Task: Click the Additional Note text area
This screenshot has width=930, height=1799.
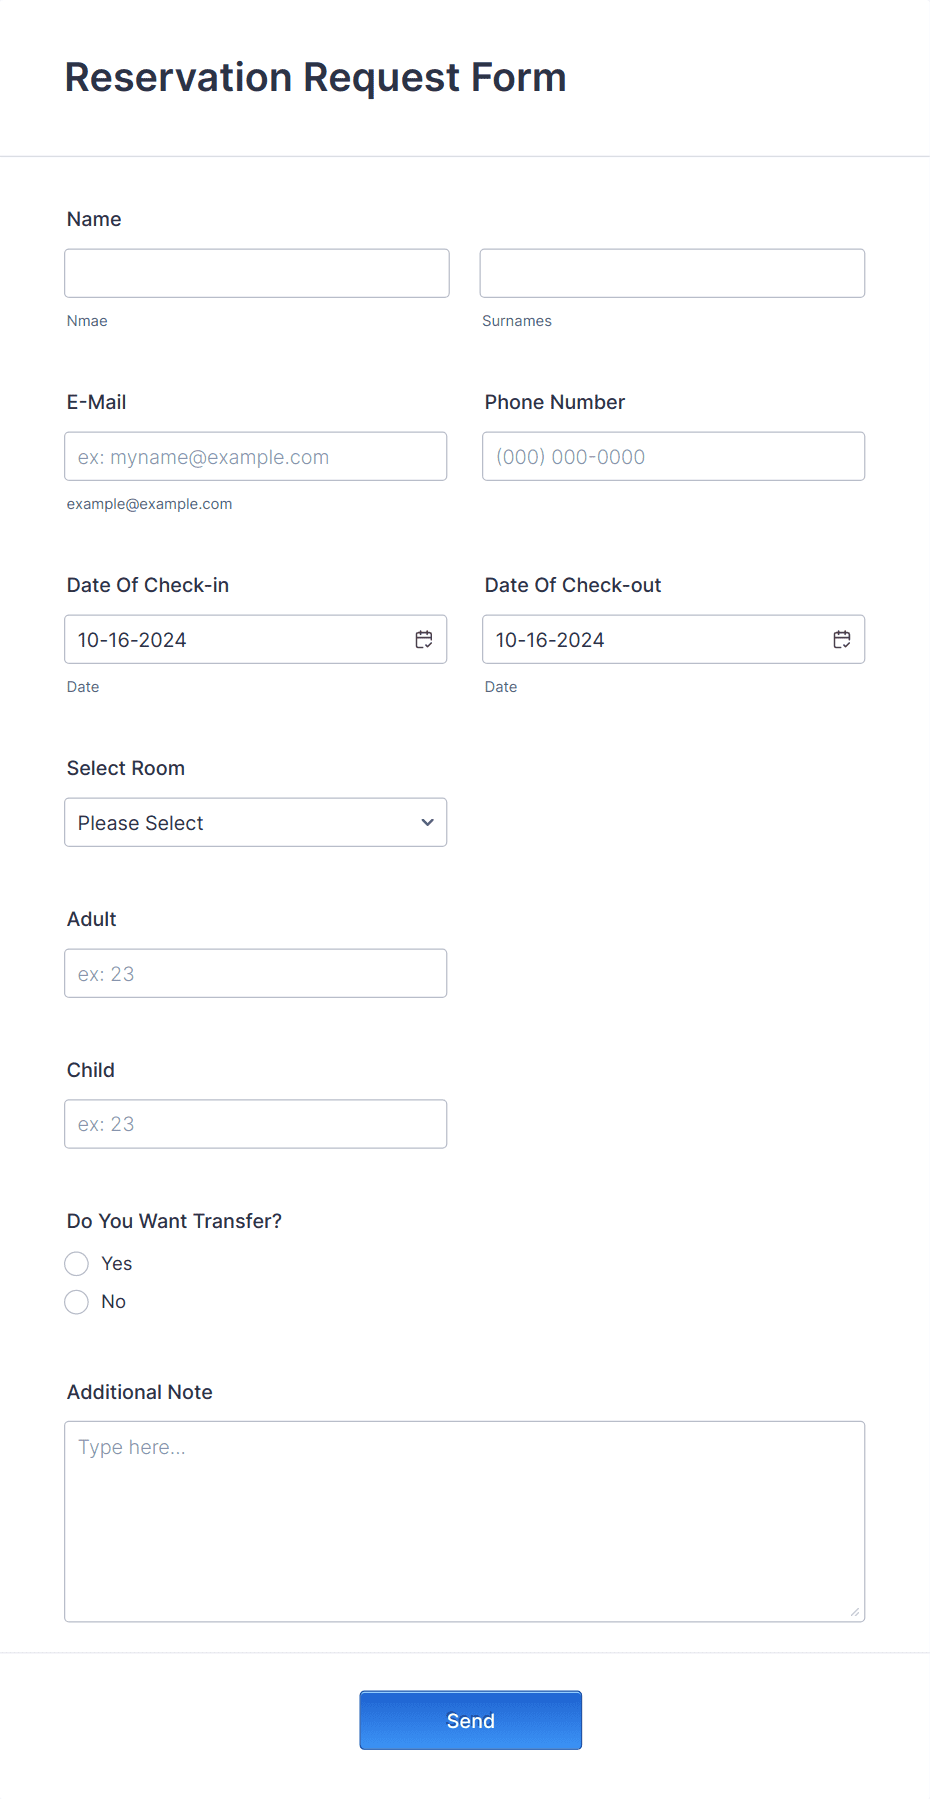Action: (465, 1521)
